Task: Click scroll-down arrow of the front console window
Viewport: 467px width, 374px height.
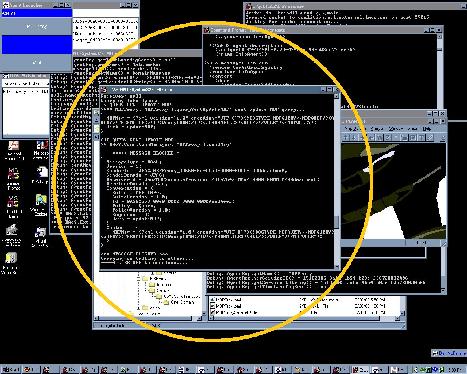Action: 336,266
